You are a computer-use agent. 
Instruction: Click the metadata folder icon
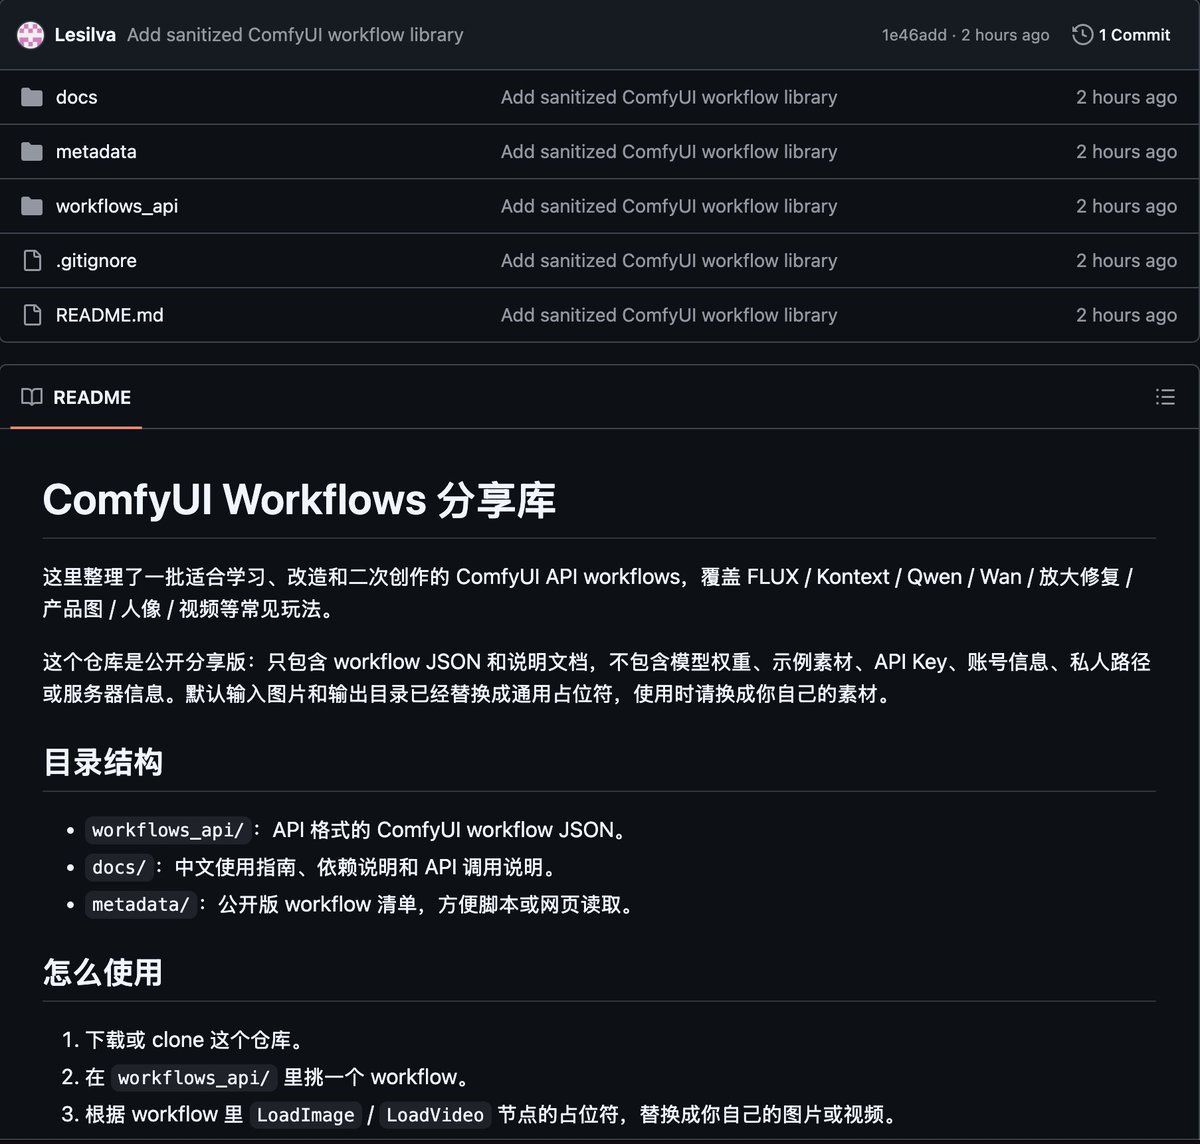pos(32,152)
